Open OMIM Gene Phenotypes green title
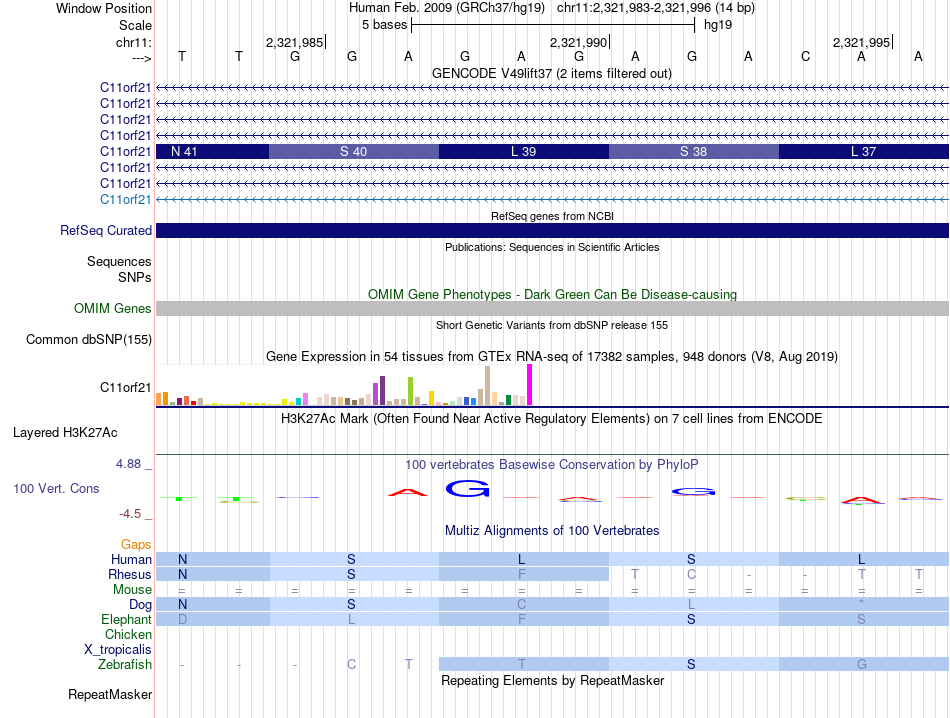 553,294
